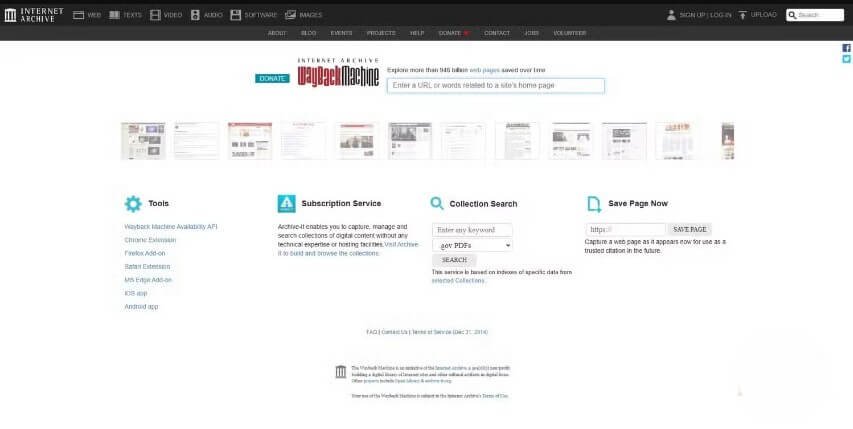Viewport: 853px width, 429px height.
Task: Click the SAVE PAGE button
Action: tap(690, 229)
